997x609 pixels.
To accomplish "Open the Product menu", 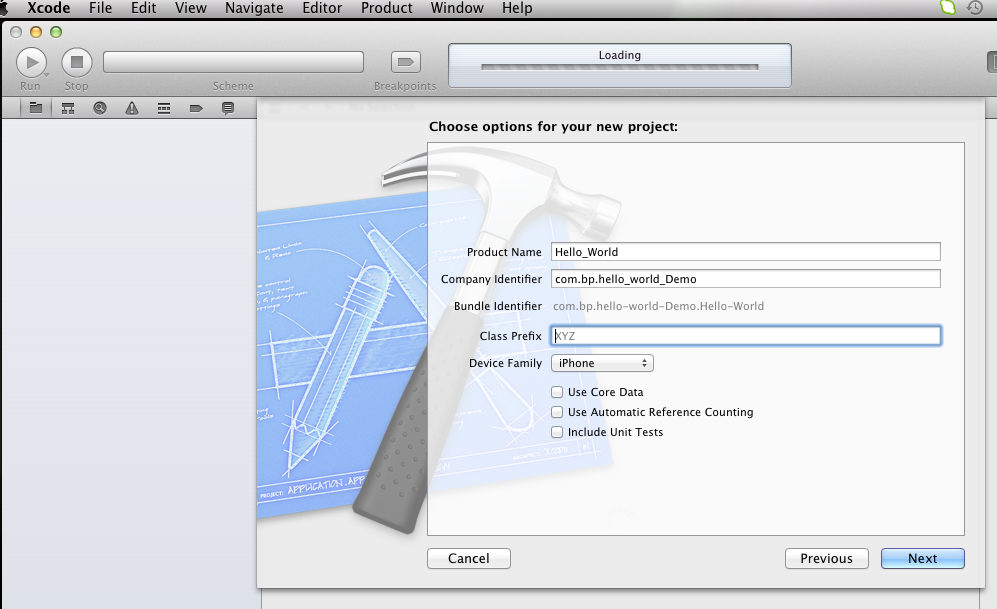I will click(387, 8).
